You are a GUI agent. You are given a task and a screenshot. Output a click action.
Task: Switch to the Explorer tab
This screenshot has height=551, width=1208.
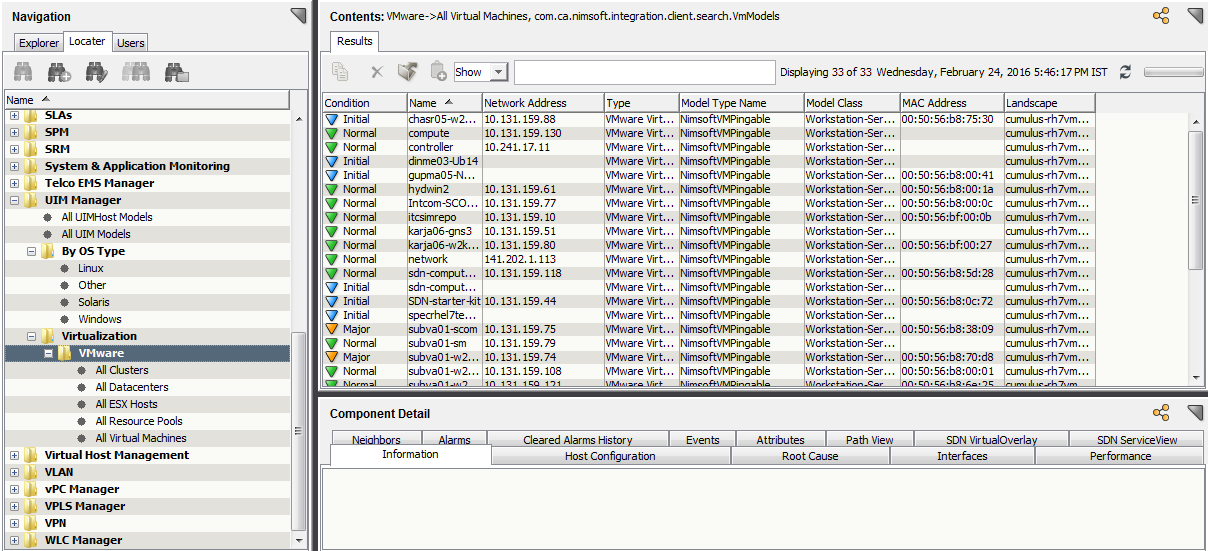39,43
